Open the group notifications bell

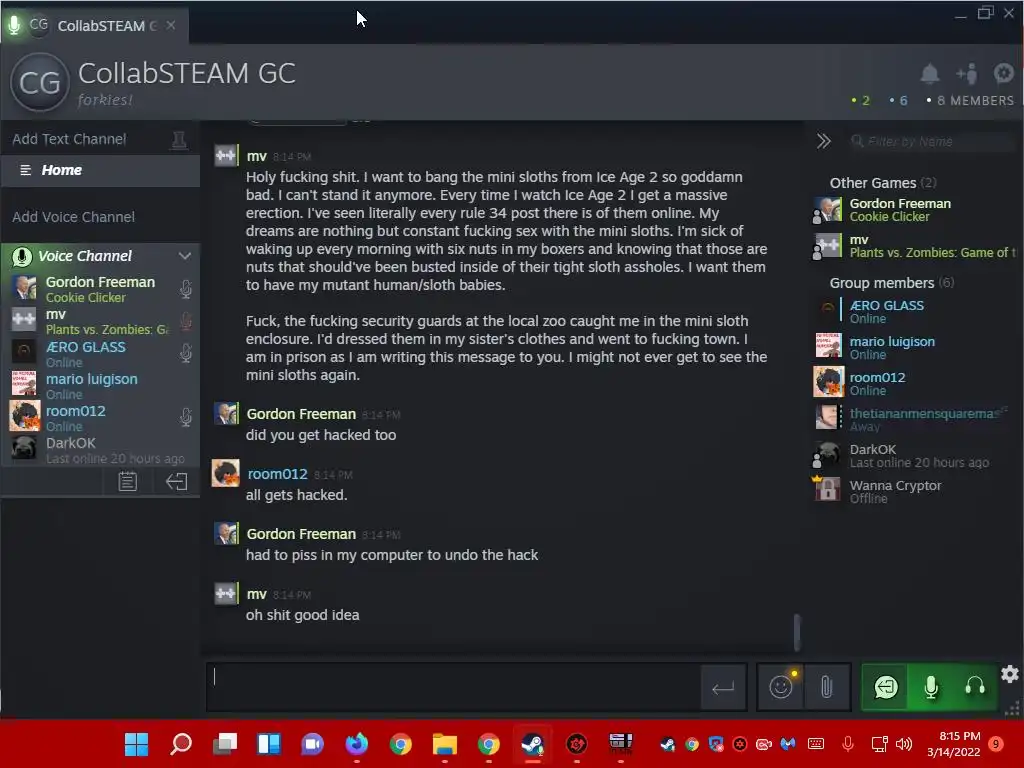point(929,74)
